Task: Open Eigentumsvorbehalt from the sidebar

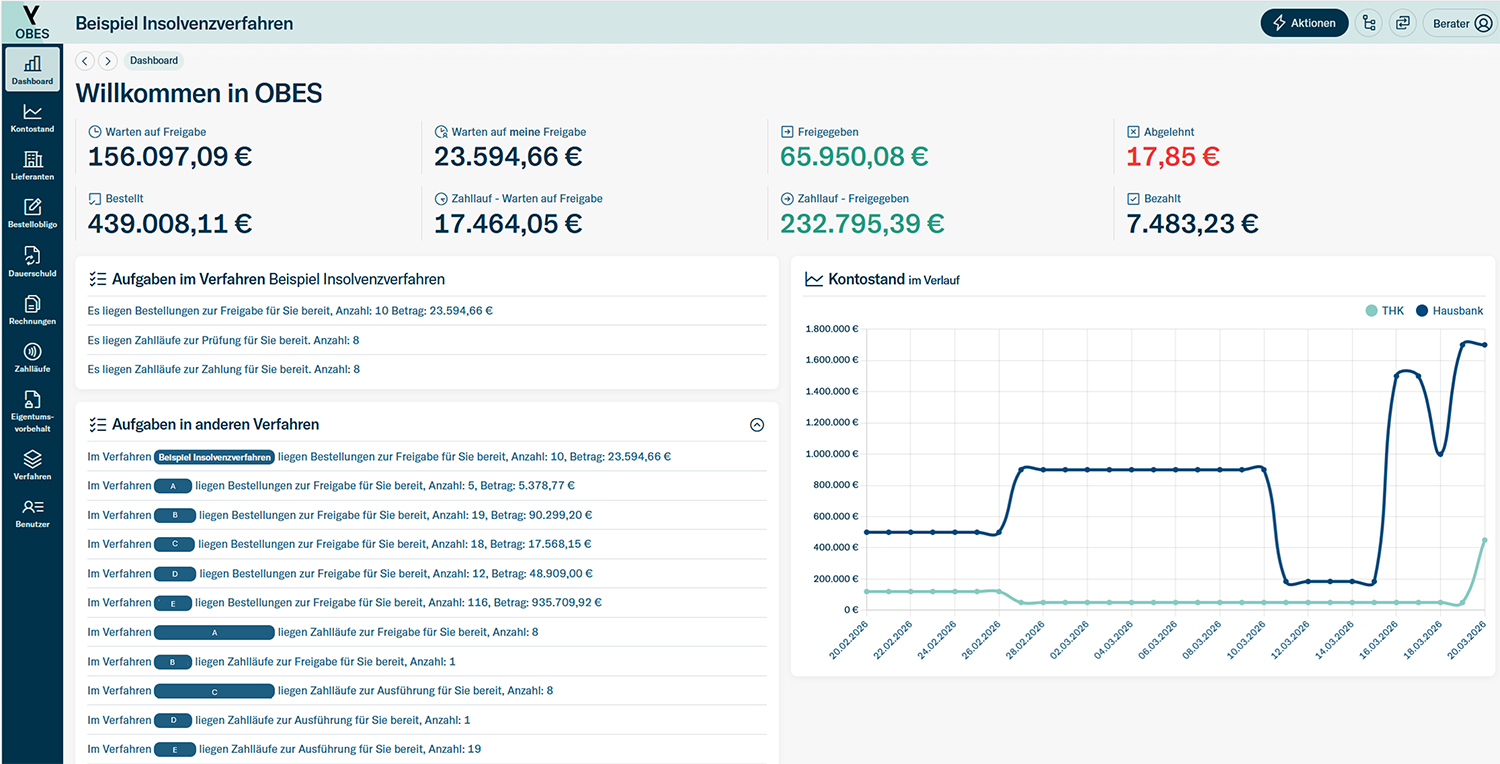Action: pyautogui.click(x=32, y=411)
